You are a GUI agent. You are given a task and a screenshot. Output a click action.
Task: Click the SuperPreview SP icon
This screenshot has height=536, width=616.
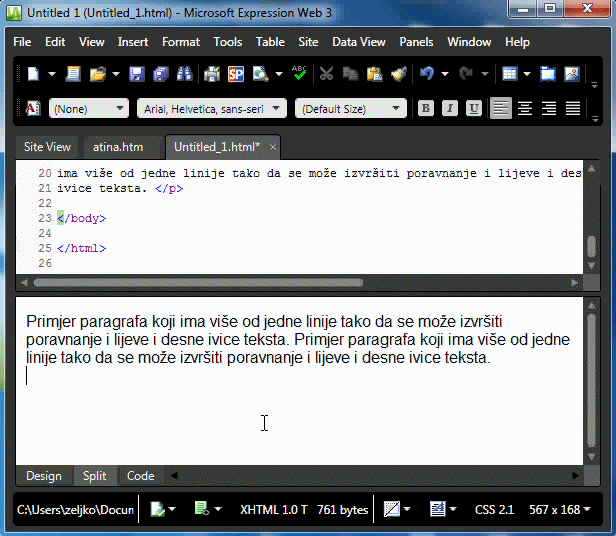[236, 74]
